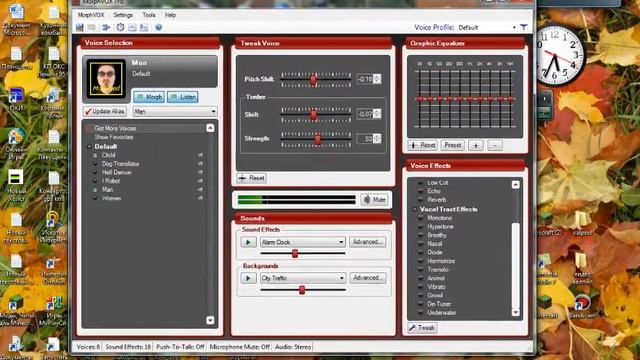
Task: Click the clock icon in the toolbar
Action: [x=120, y=27]
